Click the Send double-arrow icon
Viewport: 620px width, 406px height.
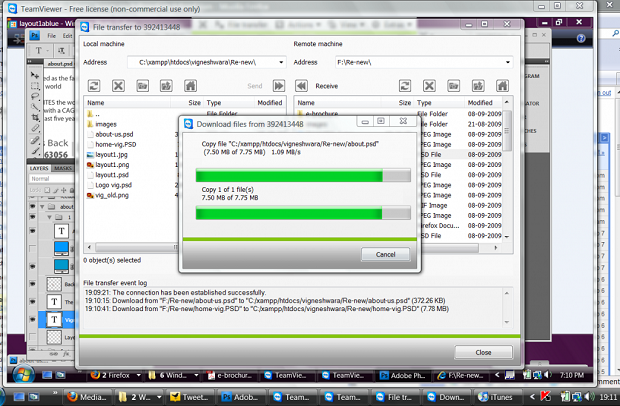point(279,86)
